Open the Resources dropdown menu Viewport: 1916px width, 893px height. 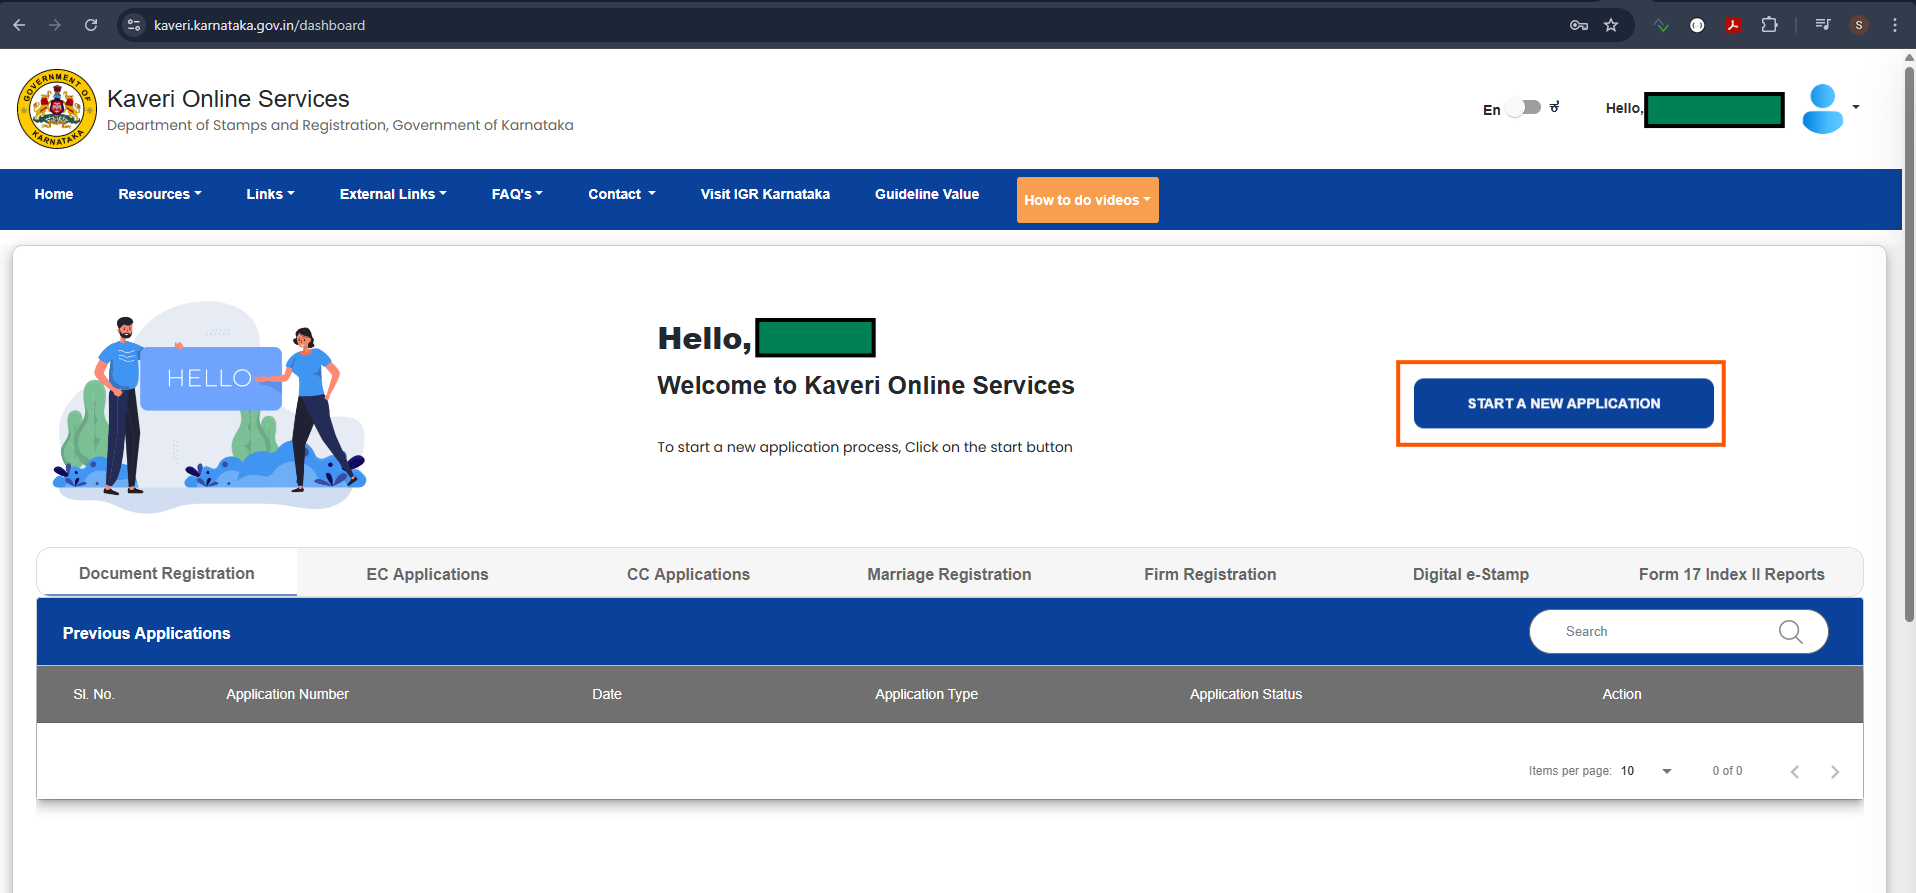coord(160,194)
